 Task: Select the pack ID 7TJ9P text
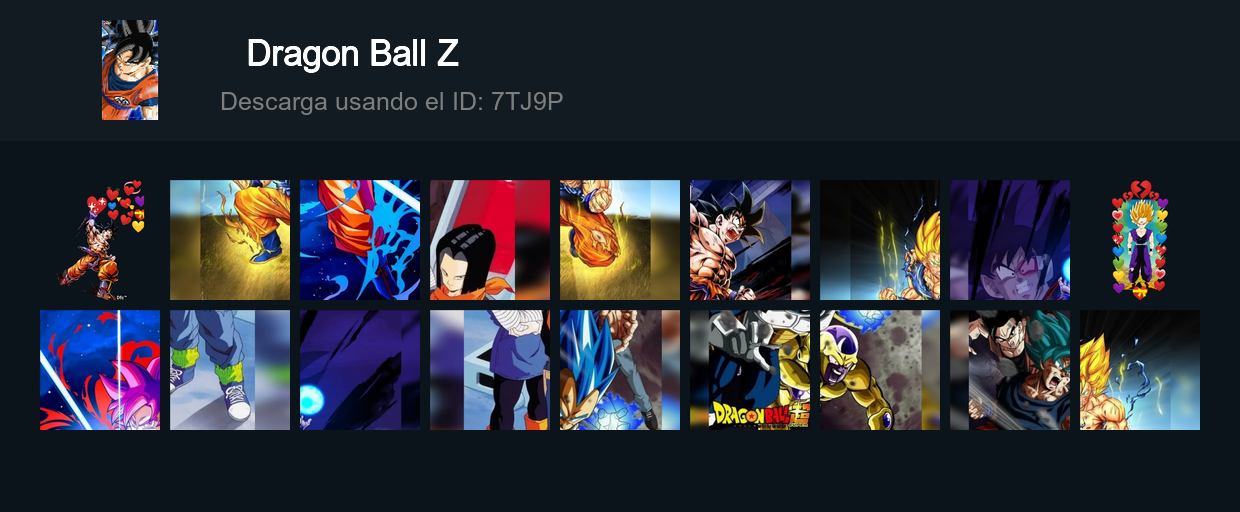pyautogui.click(x=528, y=101)
